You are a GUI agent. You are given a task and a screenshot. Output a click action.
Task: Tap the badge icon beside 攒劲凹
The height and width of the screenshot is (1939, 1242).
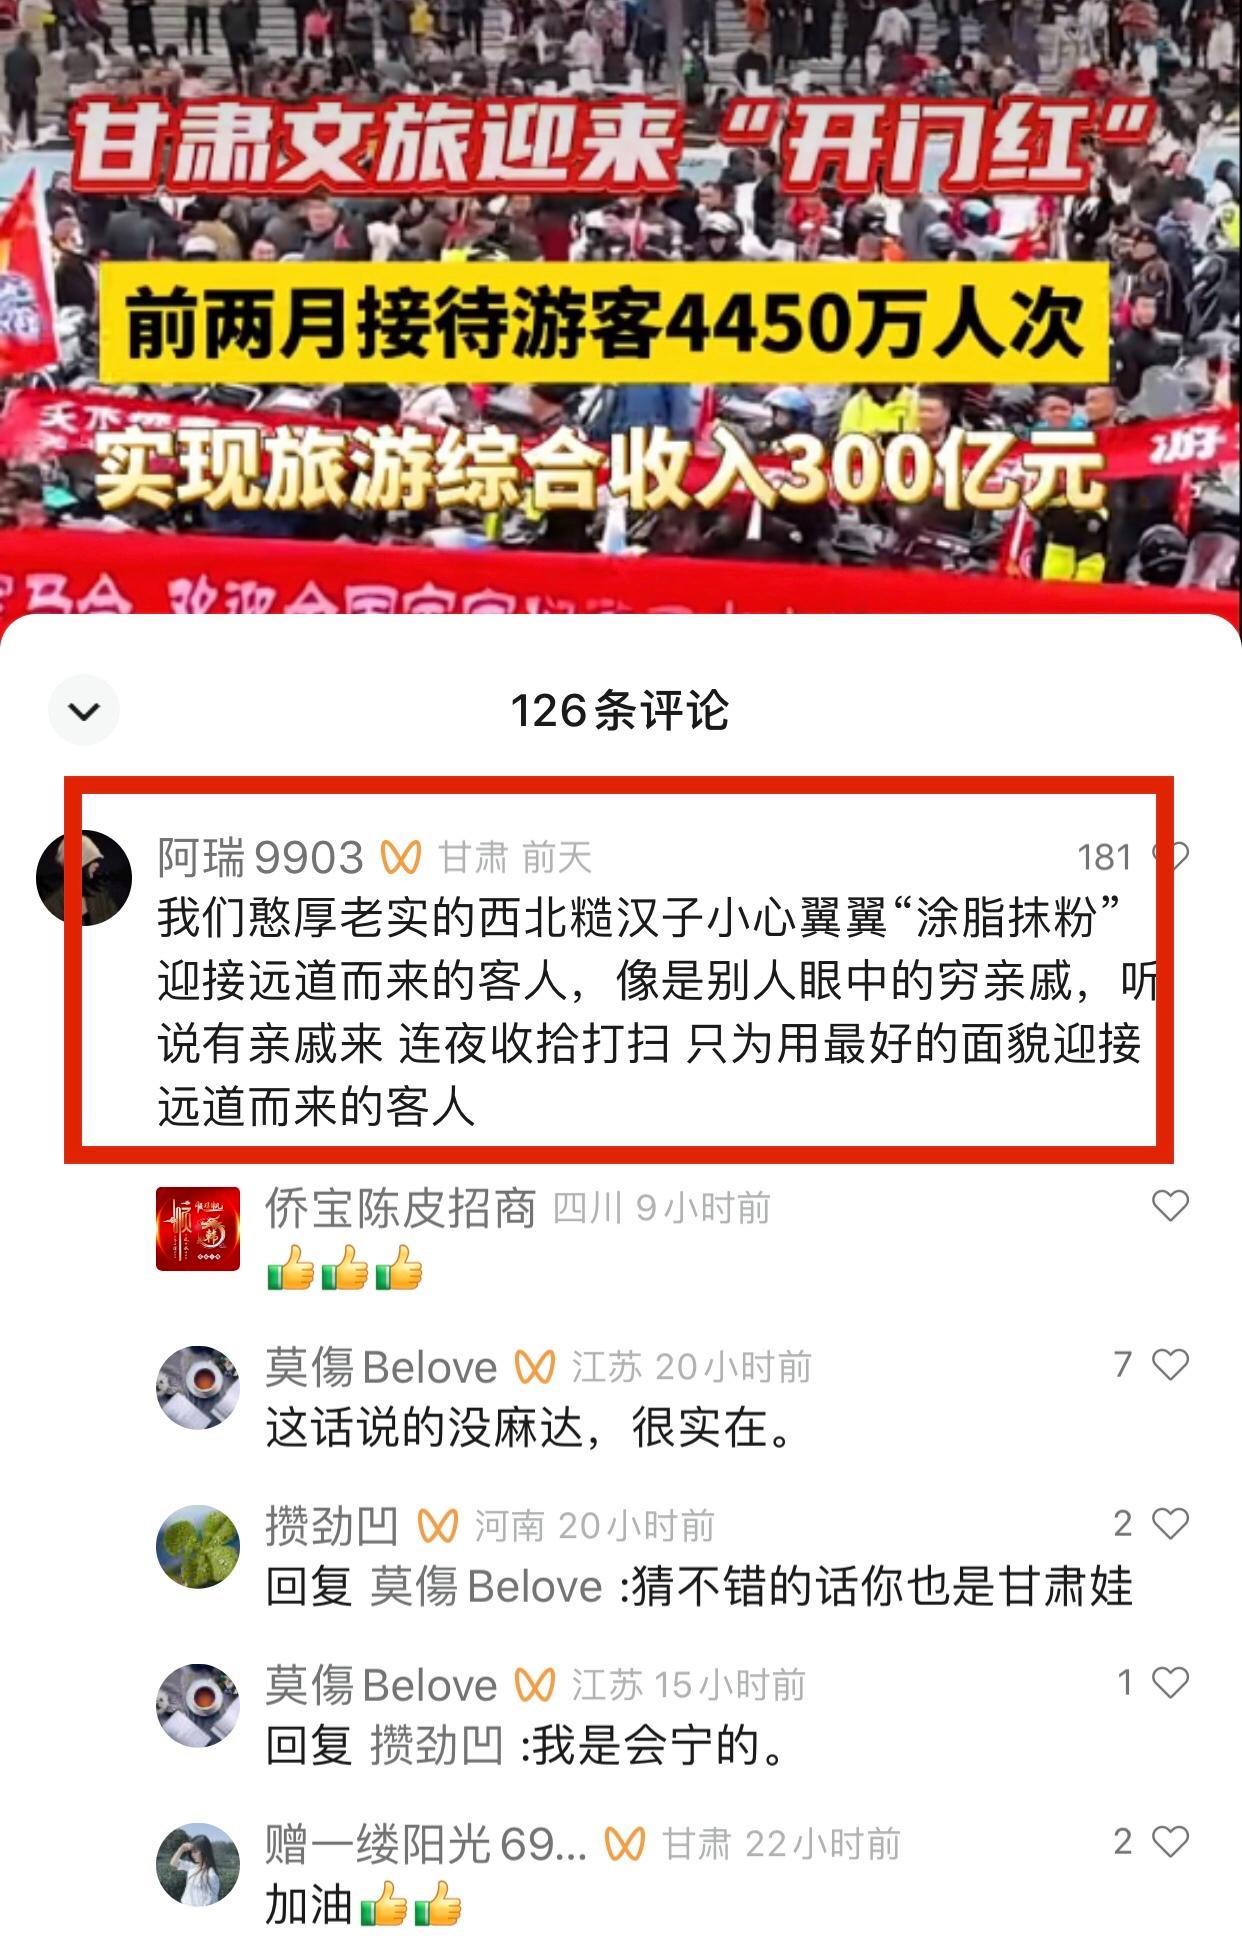point(437,1526)
